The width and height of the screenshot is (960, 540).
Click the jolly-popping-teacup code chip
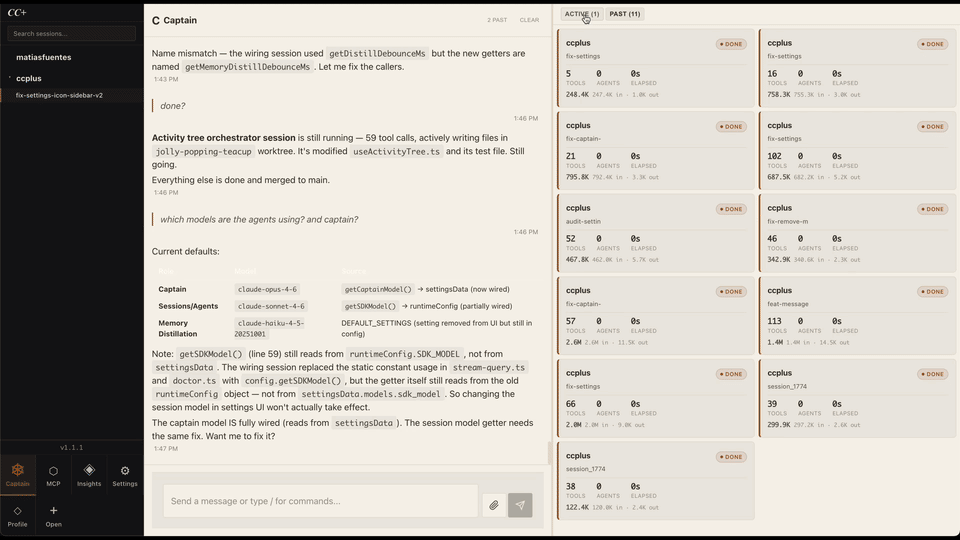pos(203,151)
